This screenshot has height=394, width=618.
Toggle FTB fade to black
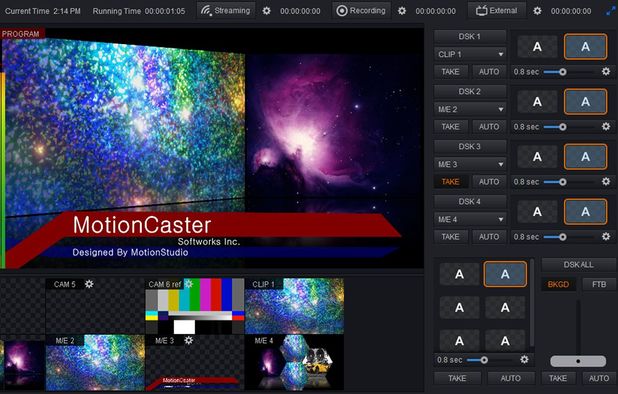599,284
